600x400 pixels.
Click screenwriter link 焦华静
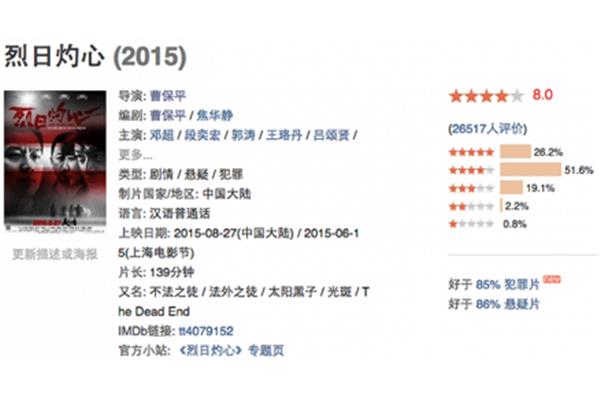coord(215,115)
